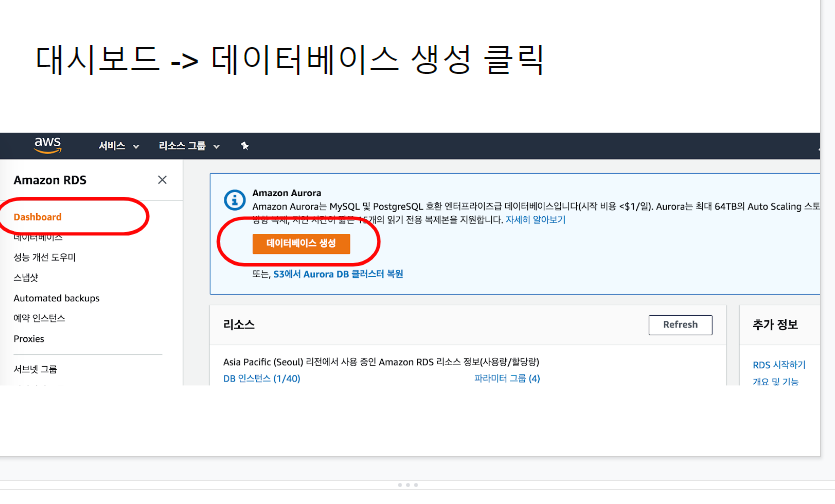
Task: Click the 데이터베이스 생성 button
Action: [x=301, y=243]
